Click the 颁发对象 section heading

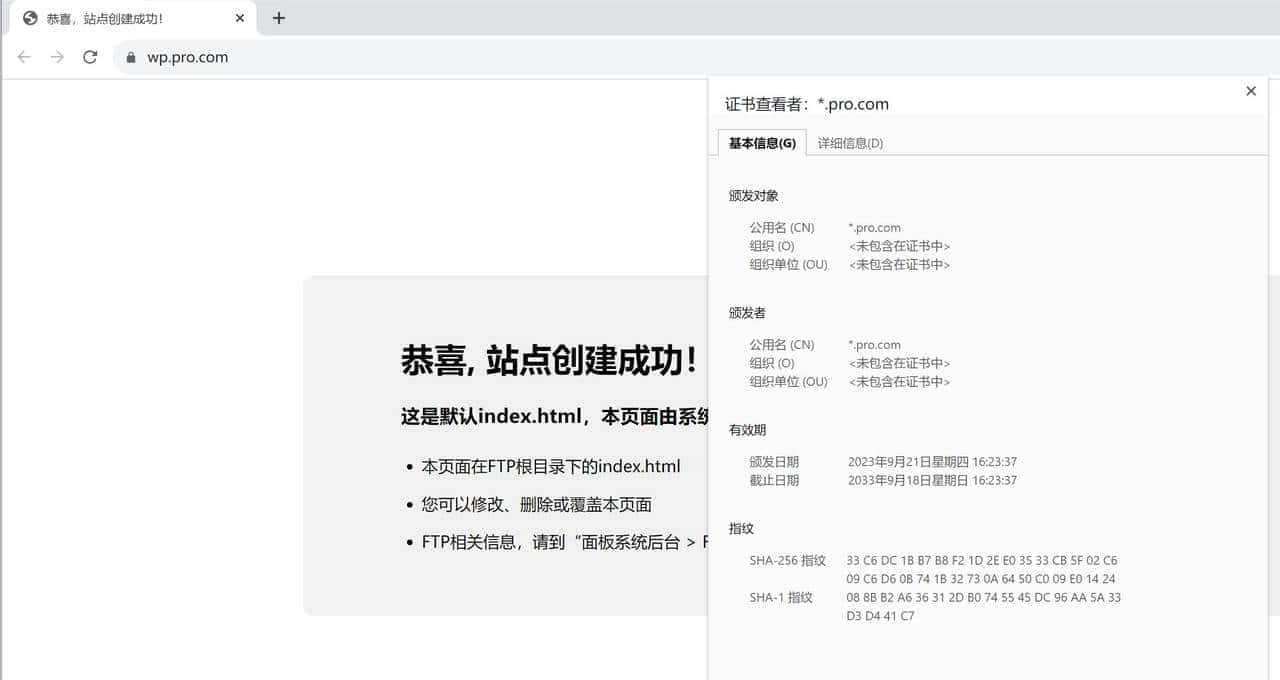point(754,195)
